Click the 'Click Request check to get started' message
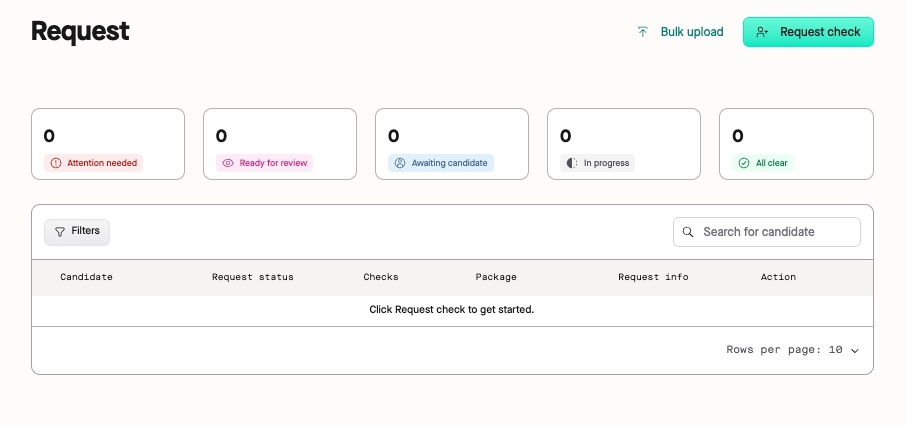This screenshot has height=425, width=907. coord(451,309)
